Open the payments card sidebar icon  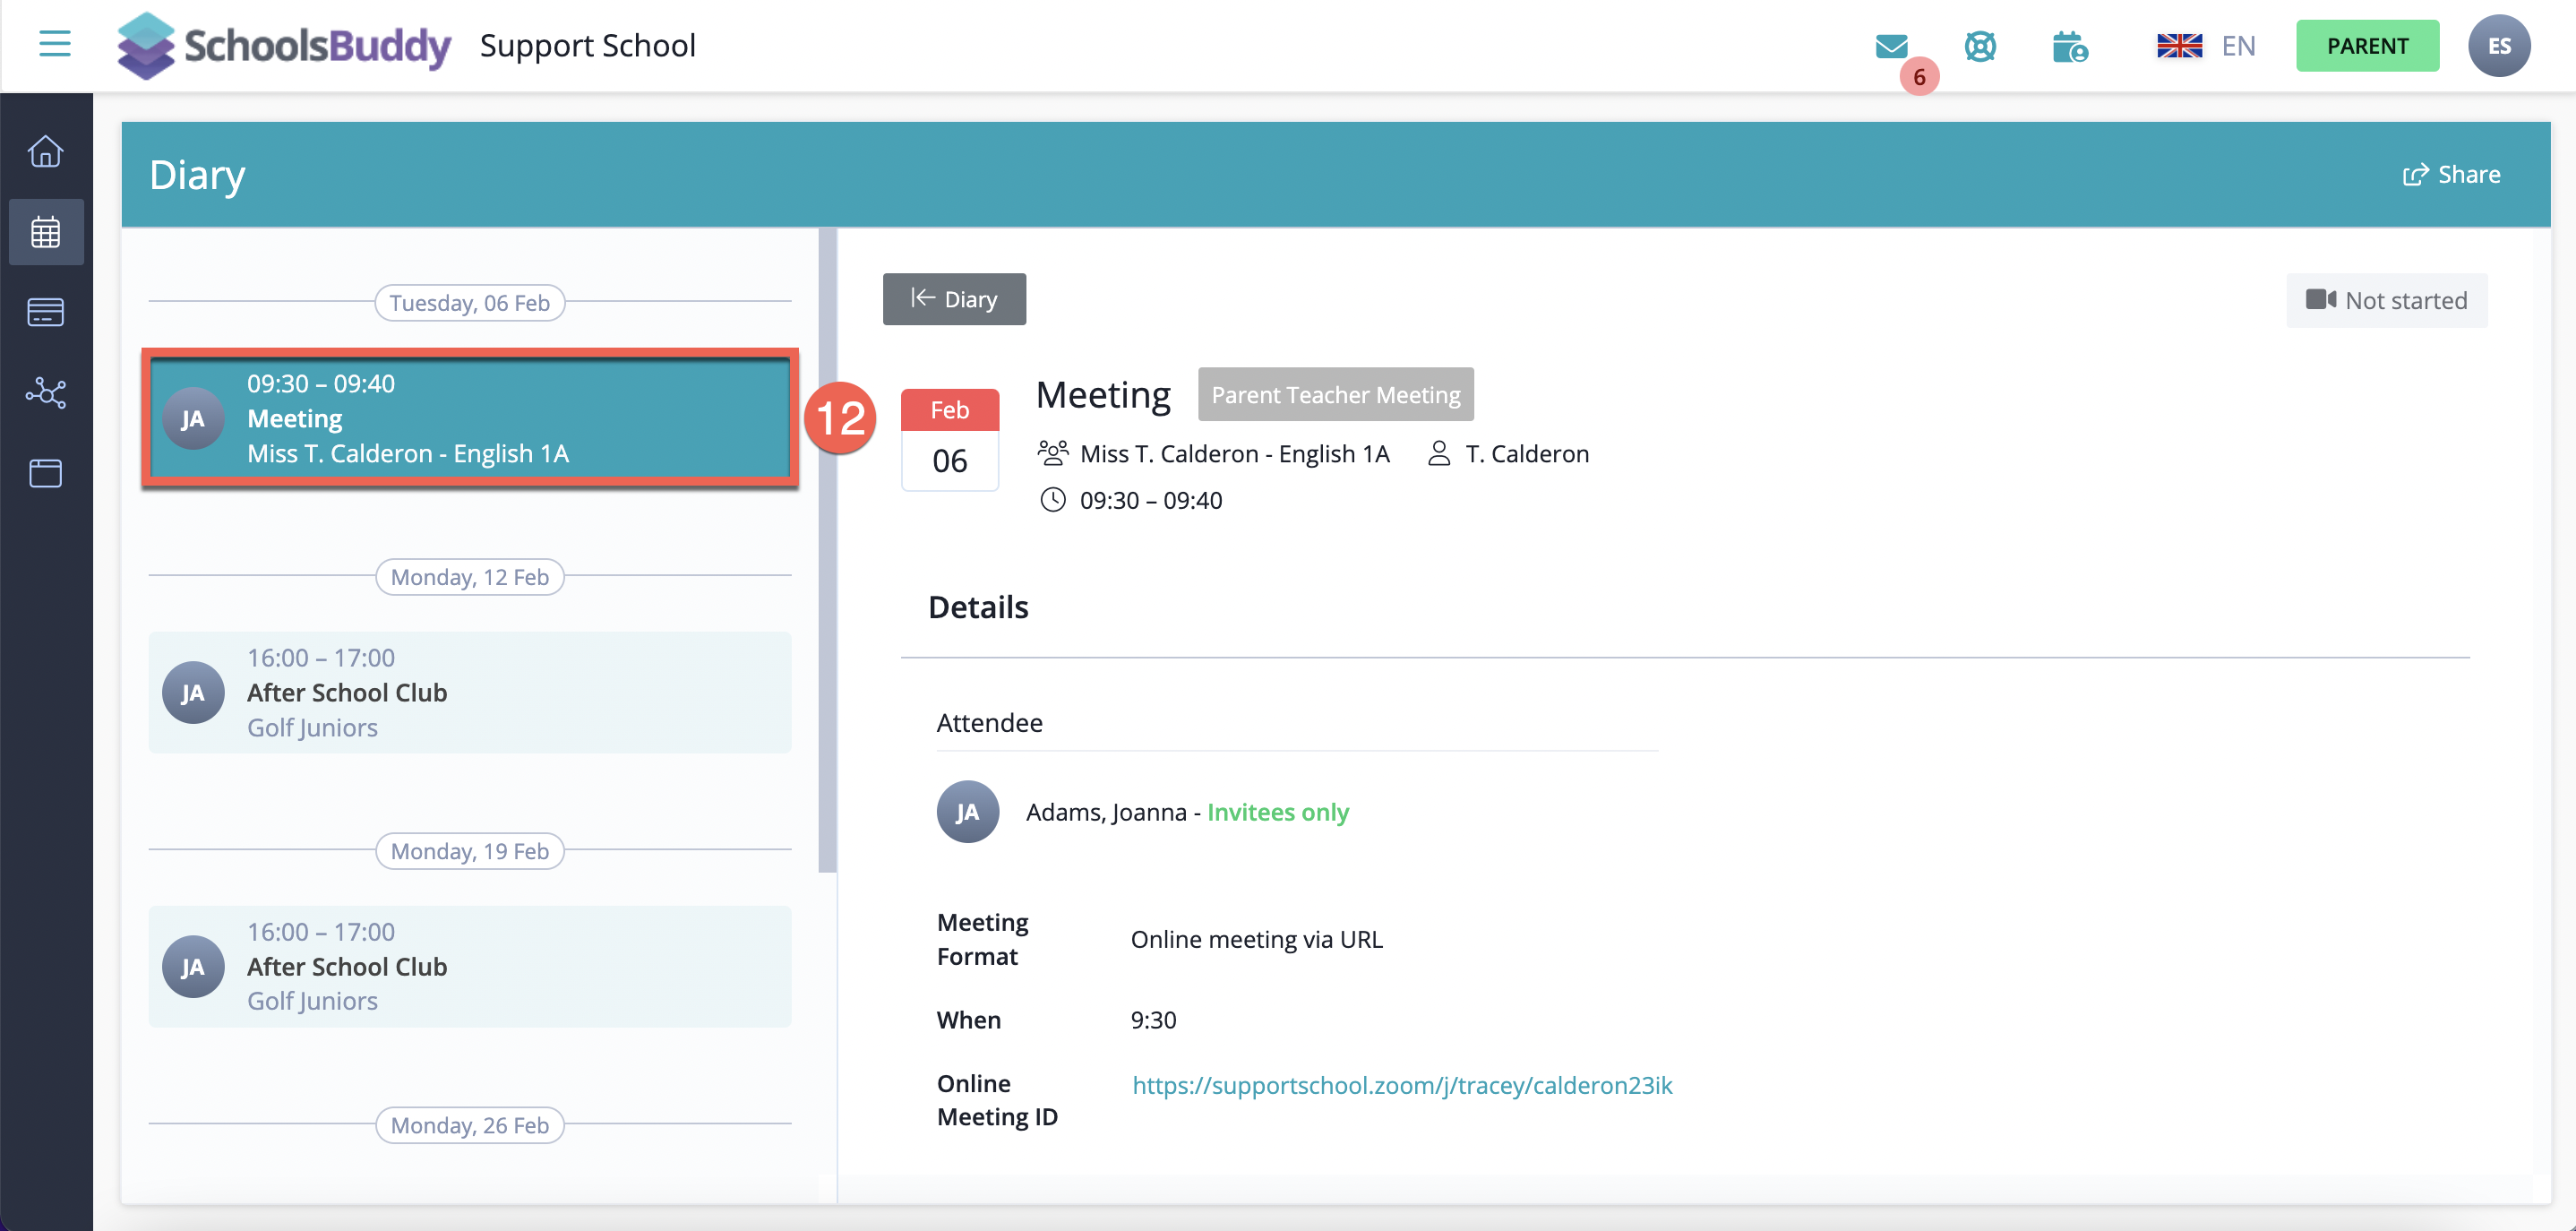tap(46, 312)
